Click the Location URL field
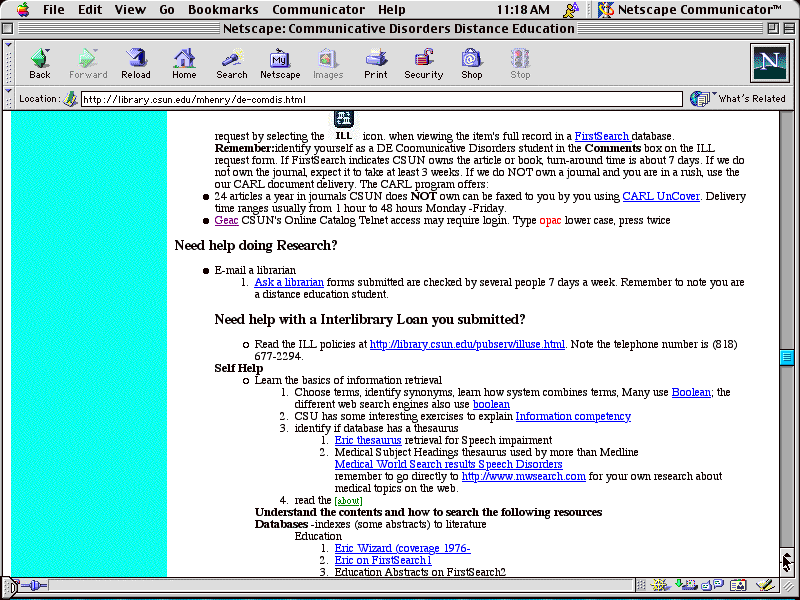The width and height of the screenshot is (800, 600). point(381,99)
